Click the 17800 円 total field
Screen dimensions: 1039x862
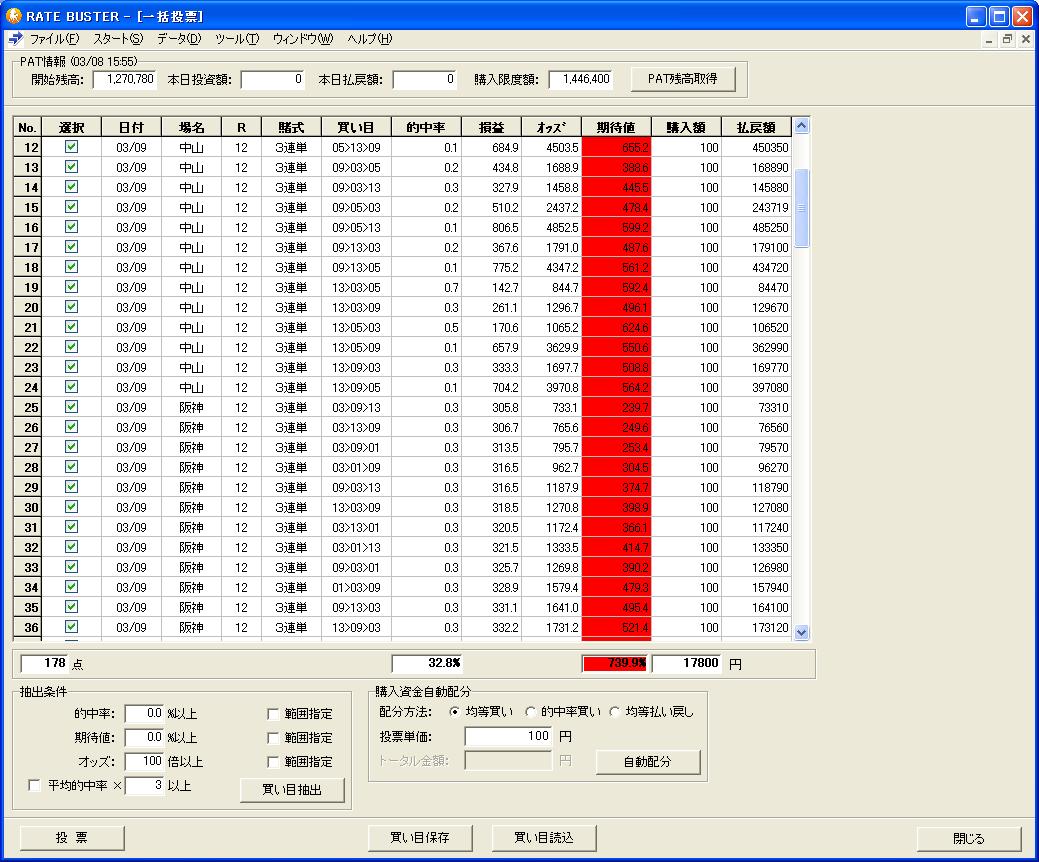pos(687,663)
